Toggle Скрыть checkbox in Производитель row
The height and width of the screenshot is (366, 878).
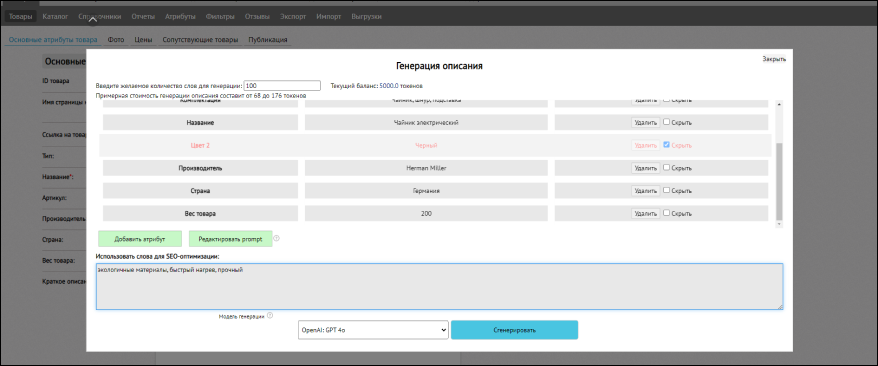(x=666, y=167)
